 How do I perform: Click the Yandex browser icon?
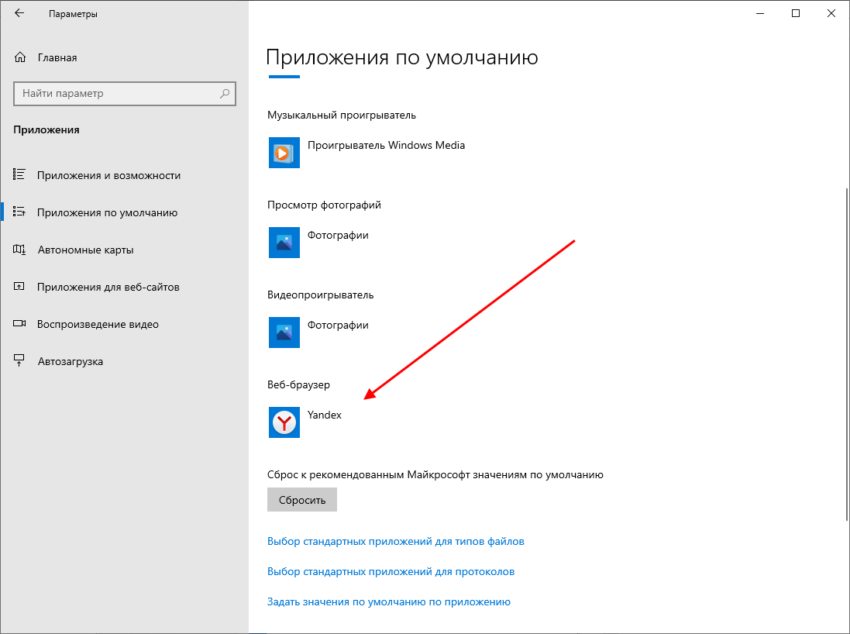click(284, 422)
